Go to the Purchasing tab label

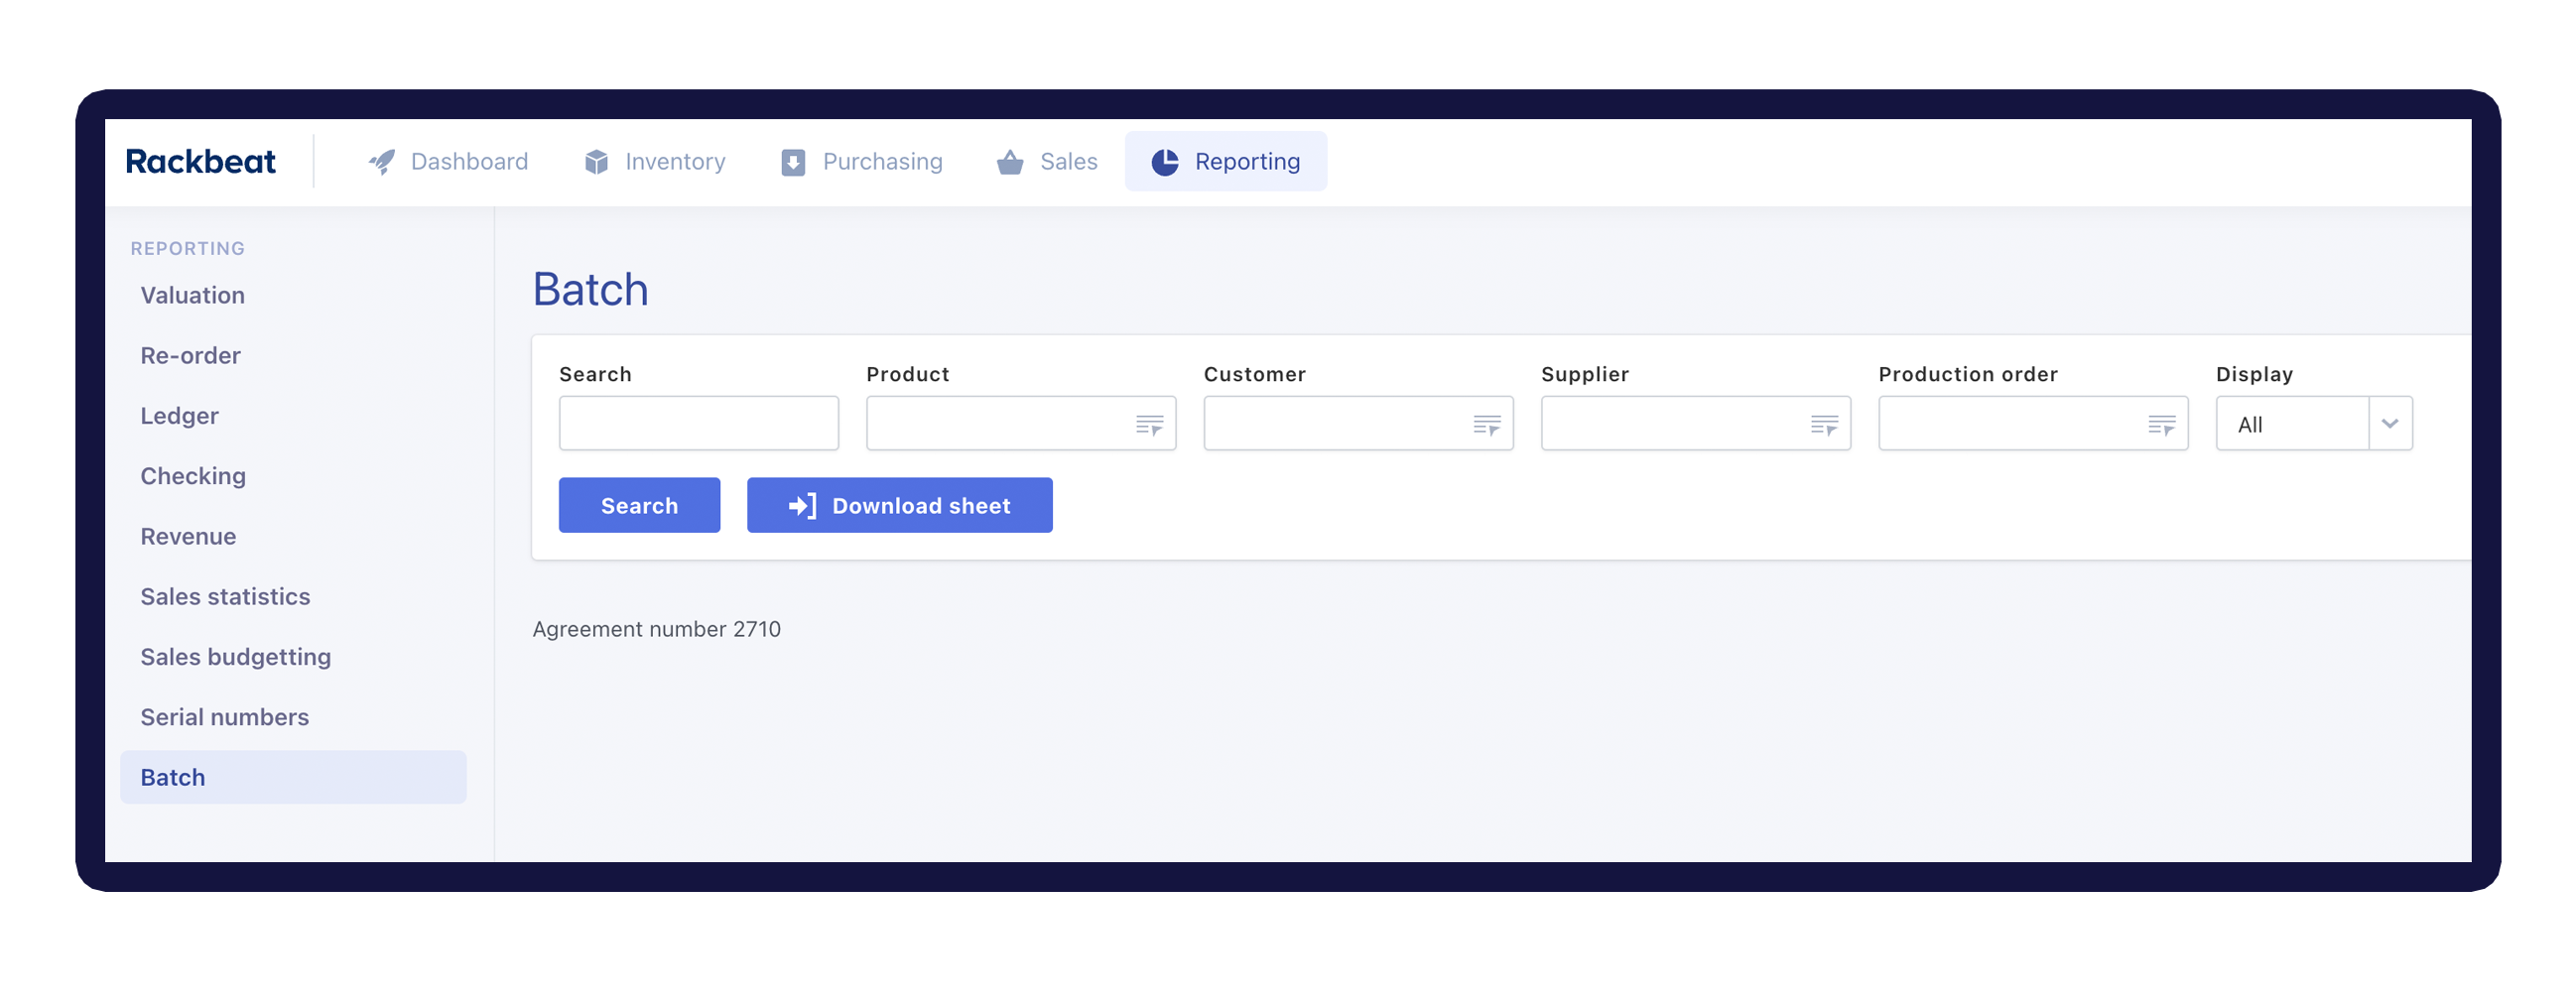[882, 161]
